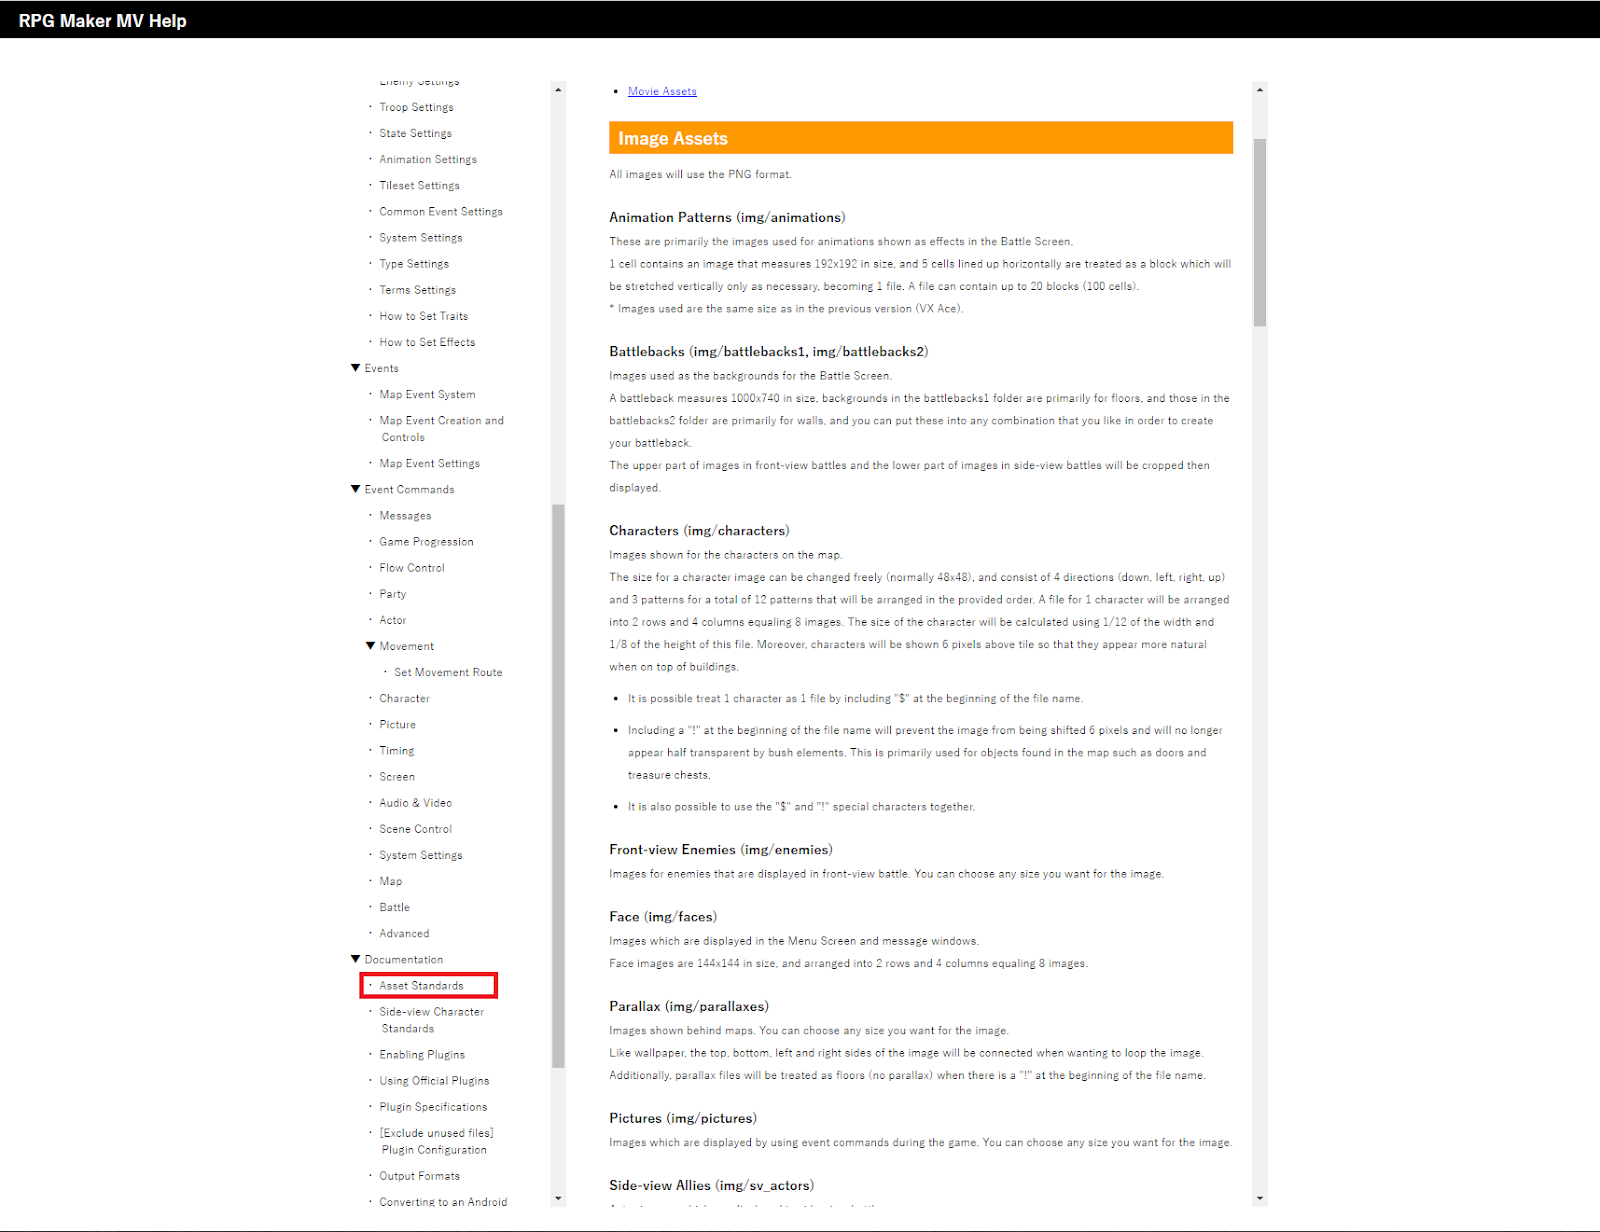Screen dimensions: 1600x1232
Task: Collapse the Event Commands section
Action: (355, 489)
